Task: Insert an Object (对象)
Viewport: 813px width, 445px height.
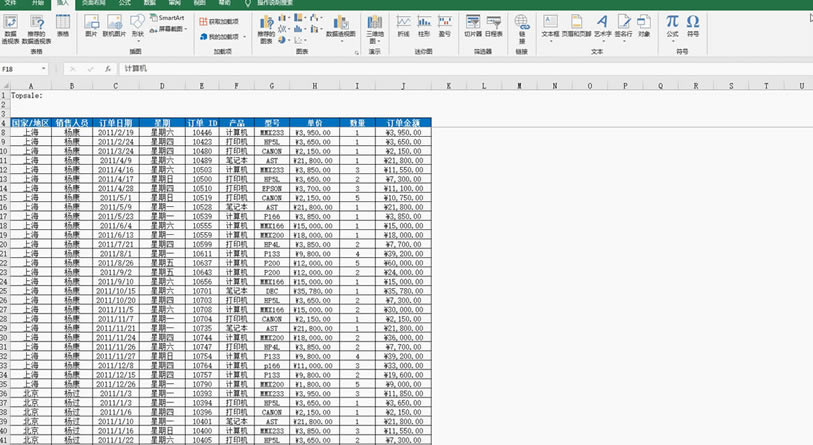Action: 643,26
